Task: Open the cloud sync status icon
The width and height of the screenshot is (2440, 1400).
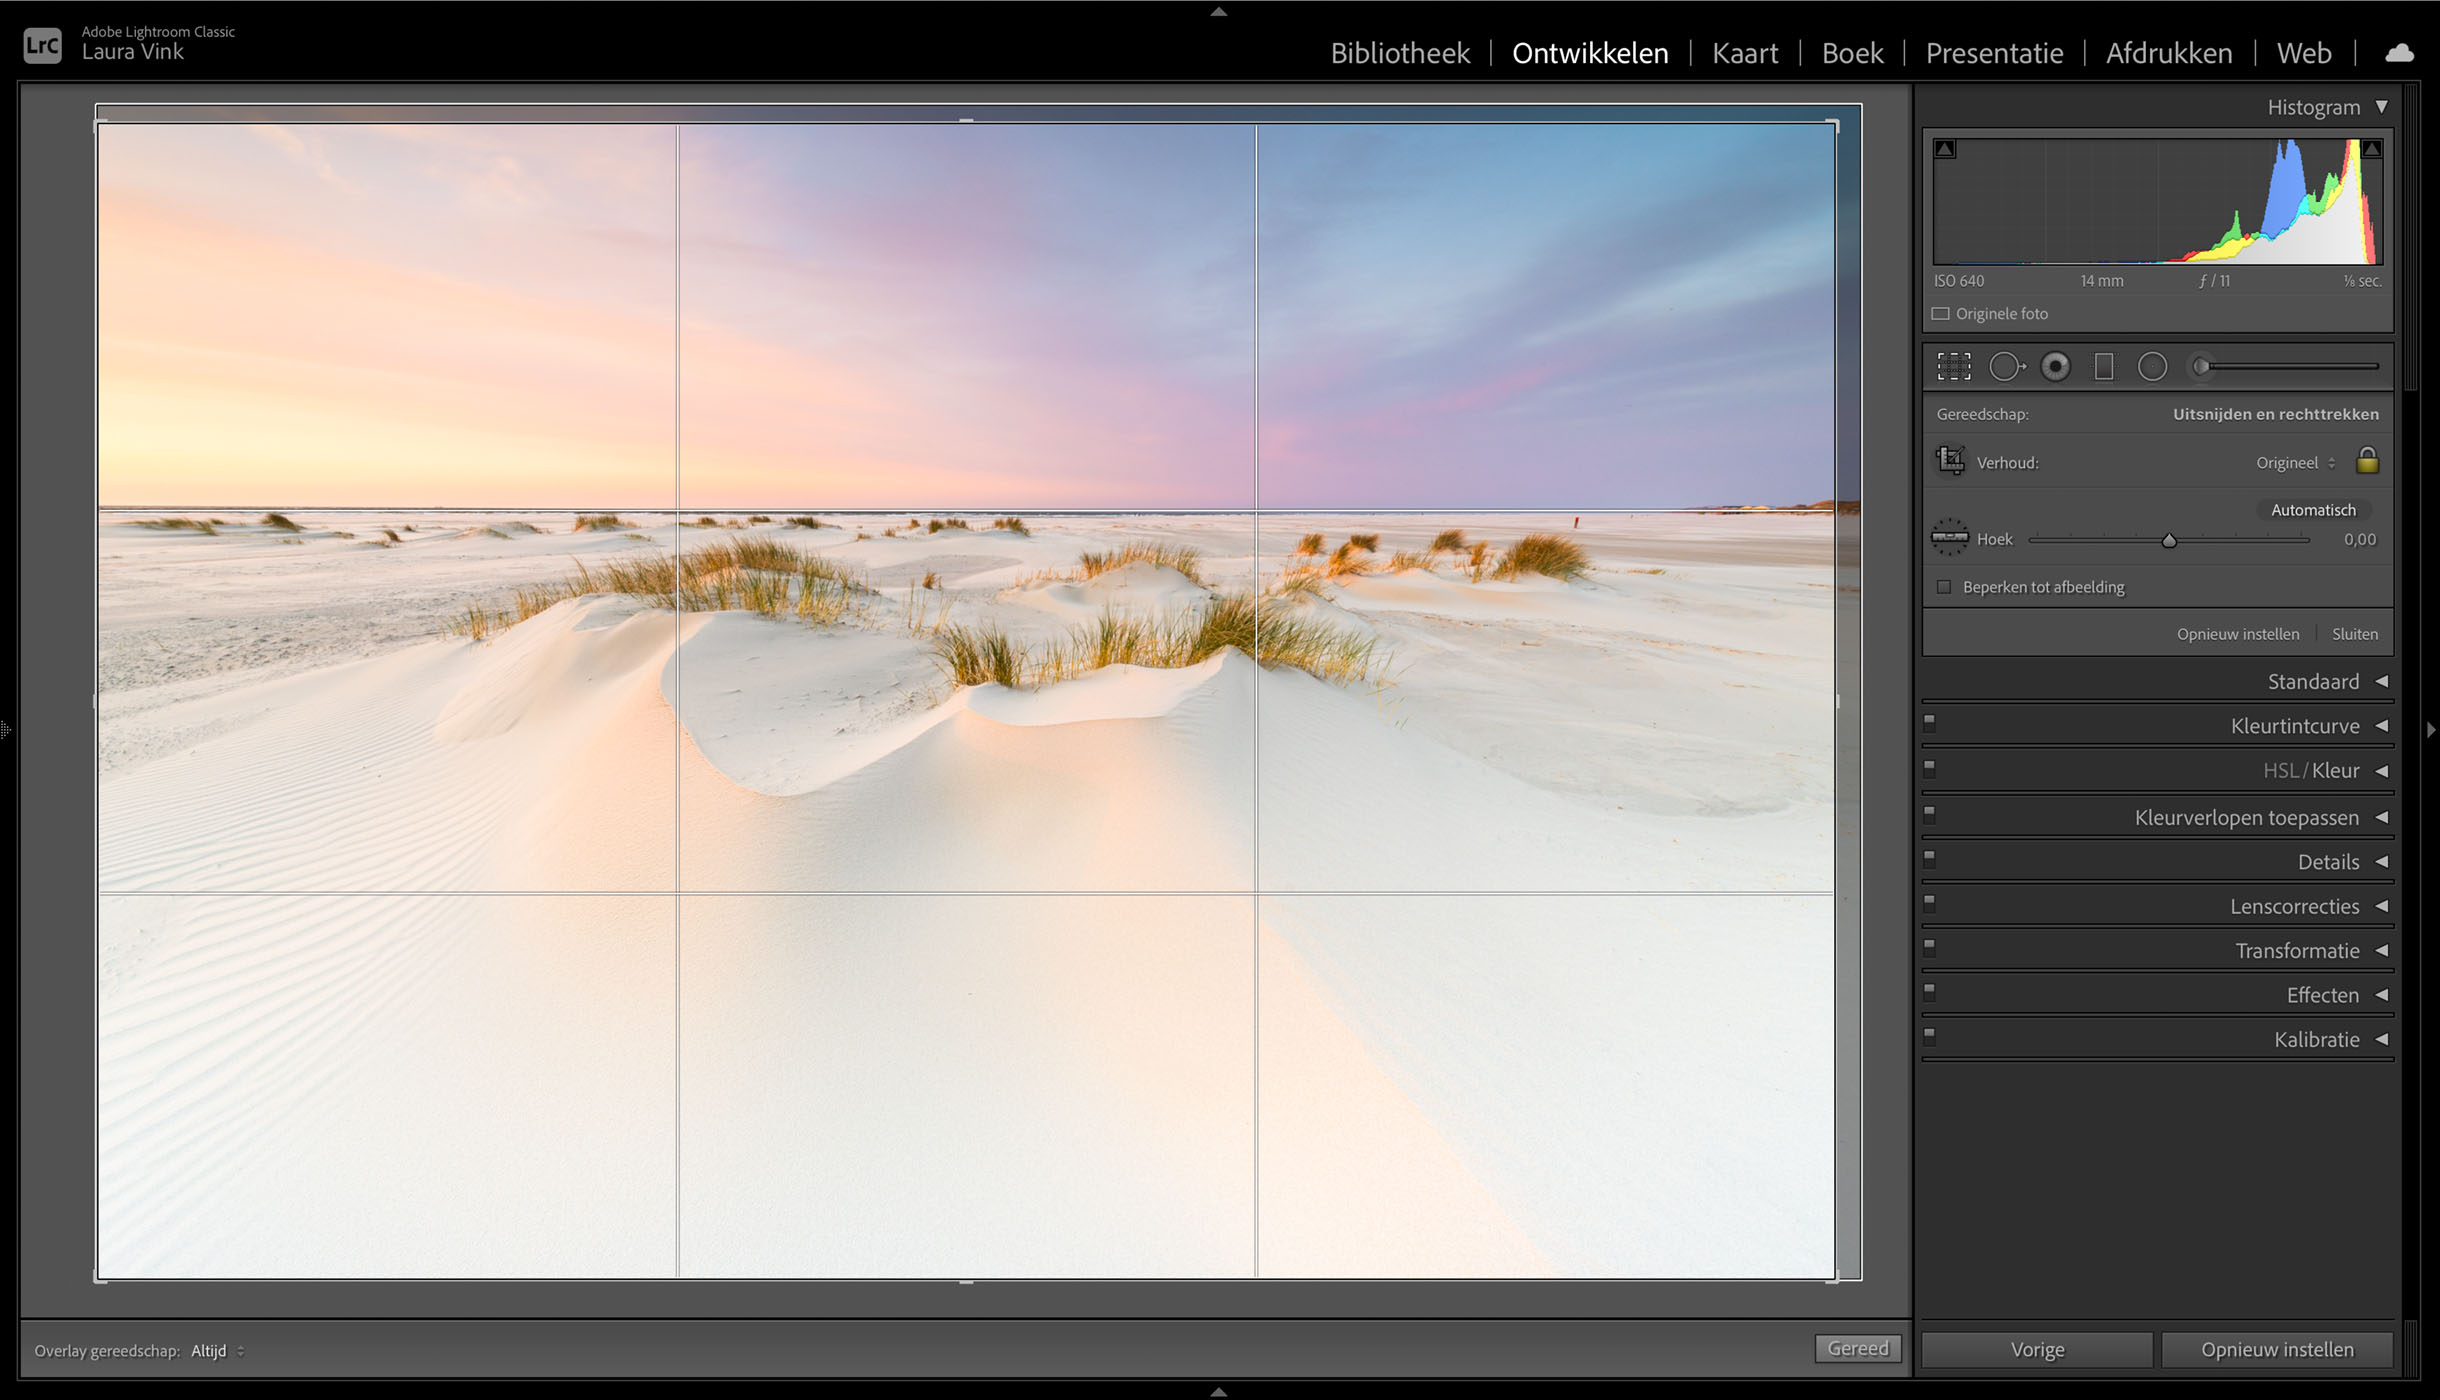Action: 2399,53
